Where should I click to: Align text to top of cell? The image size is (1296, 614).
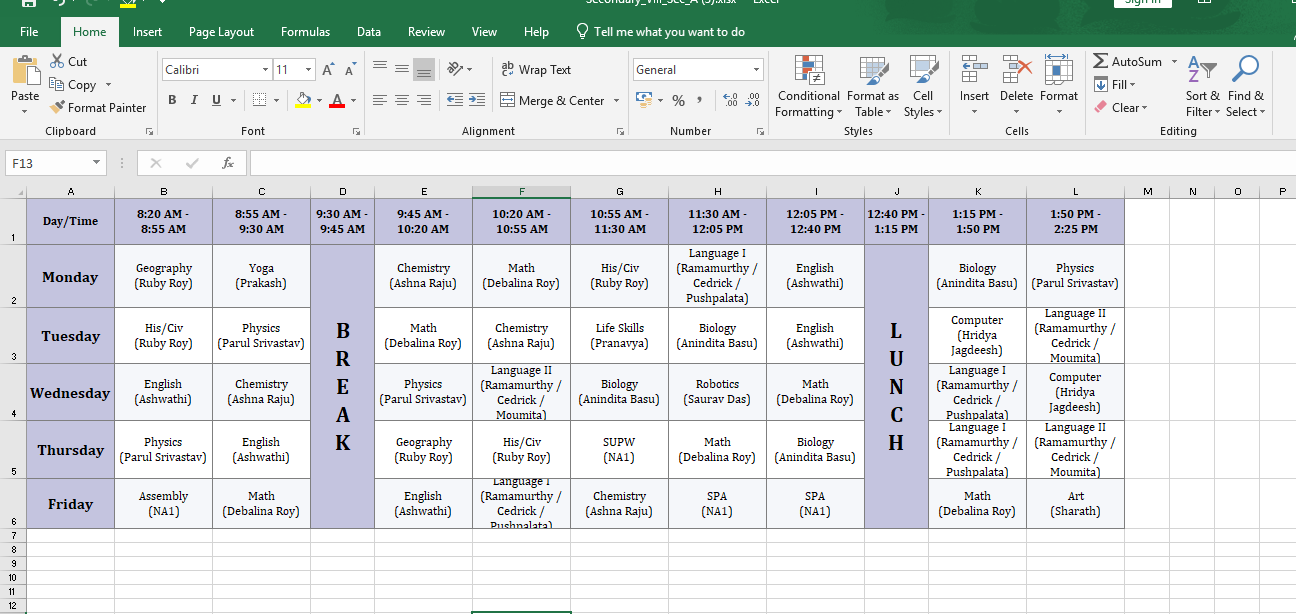point(380,69)
